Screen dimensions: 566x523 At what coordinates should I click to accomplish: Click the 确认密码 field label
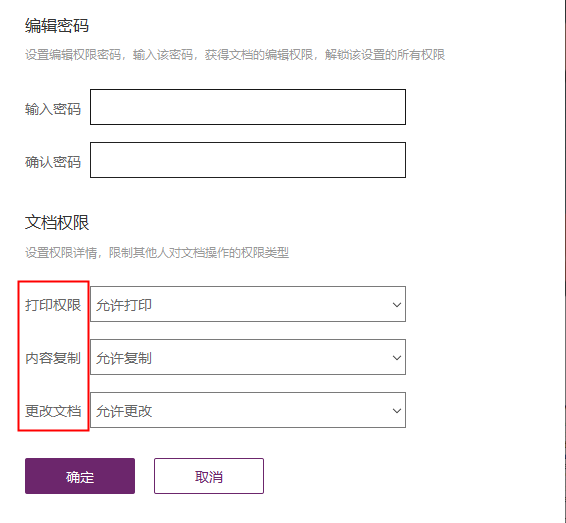coord(53,162)
